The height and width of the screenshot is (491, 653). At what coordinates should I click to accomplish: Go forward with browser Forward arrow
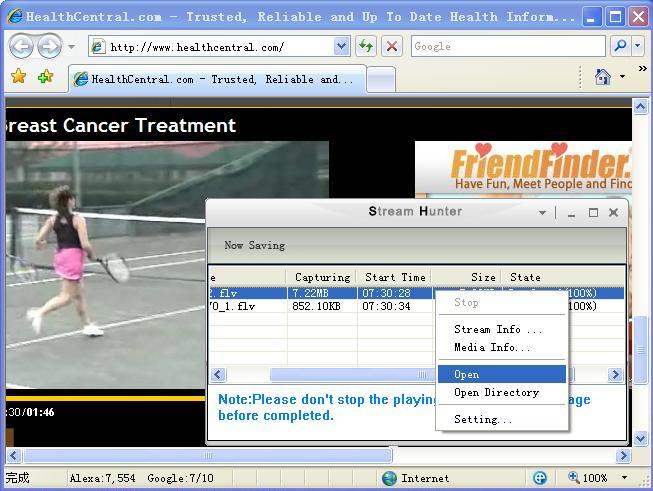click(x=50, y=46)
